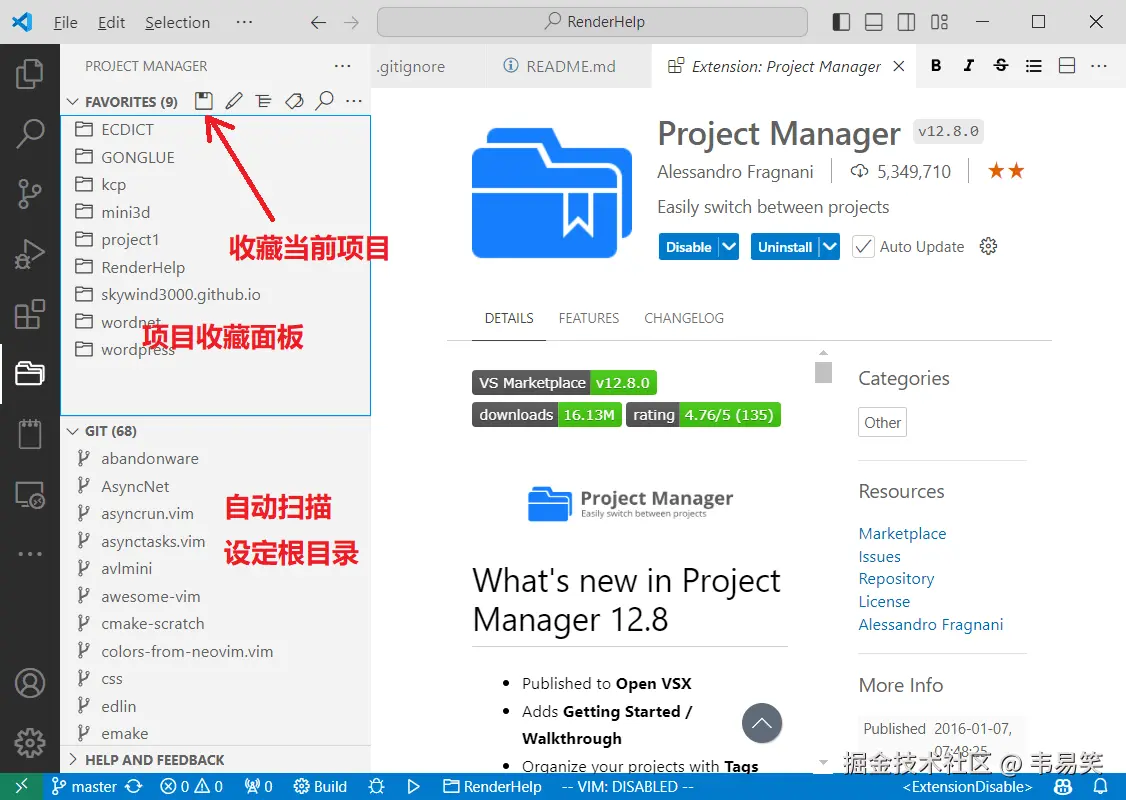Viewport: 1126px width, 800px height.
Task: Open notifications bell in status bar
Action: coord(1100,786)
